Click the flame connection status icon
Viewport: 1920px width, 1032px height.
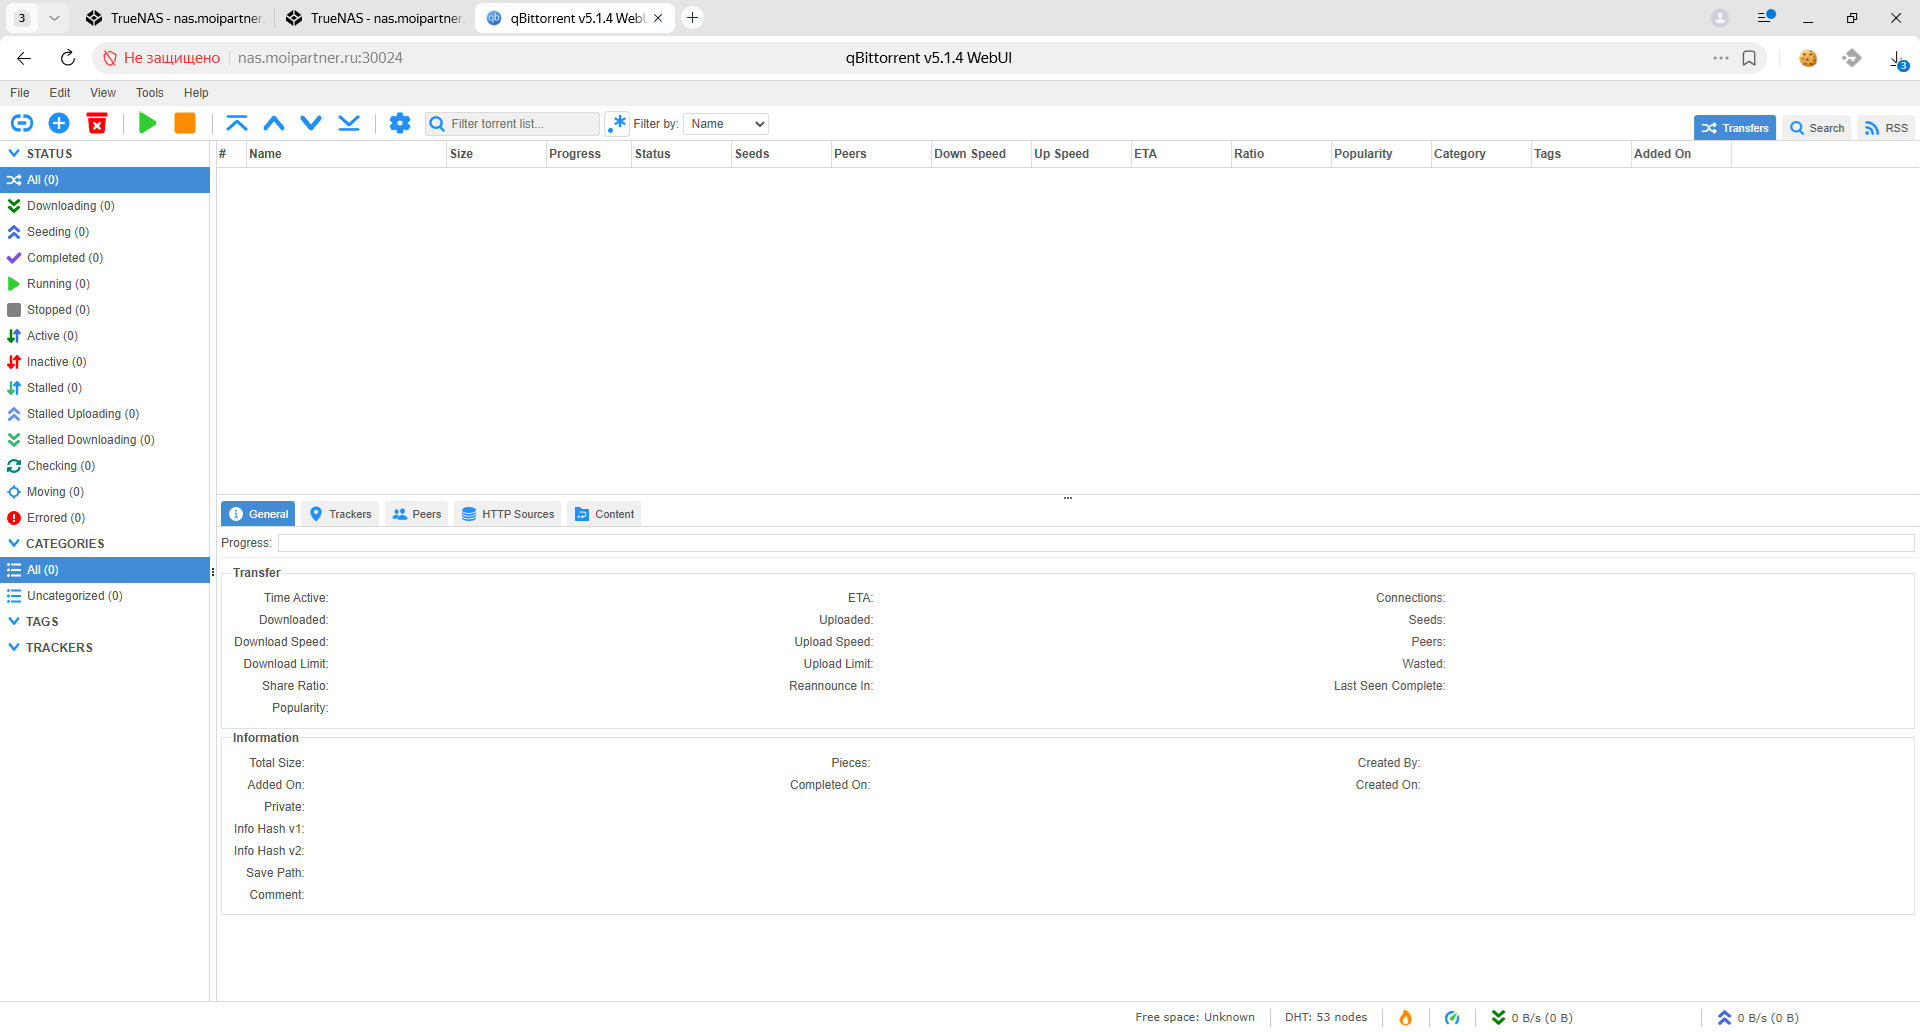[1405, 1017]
